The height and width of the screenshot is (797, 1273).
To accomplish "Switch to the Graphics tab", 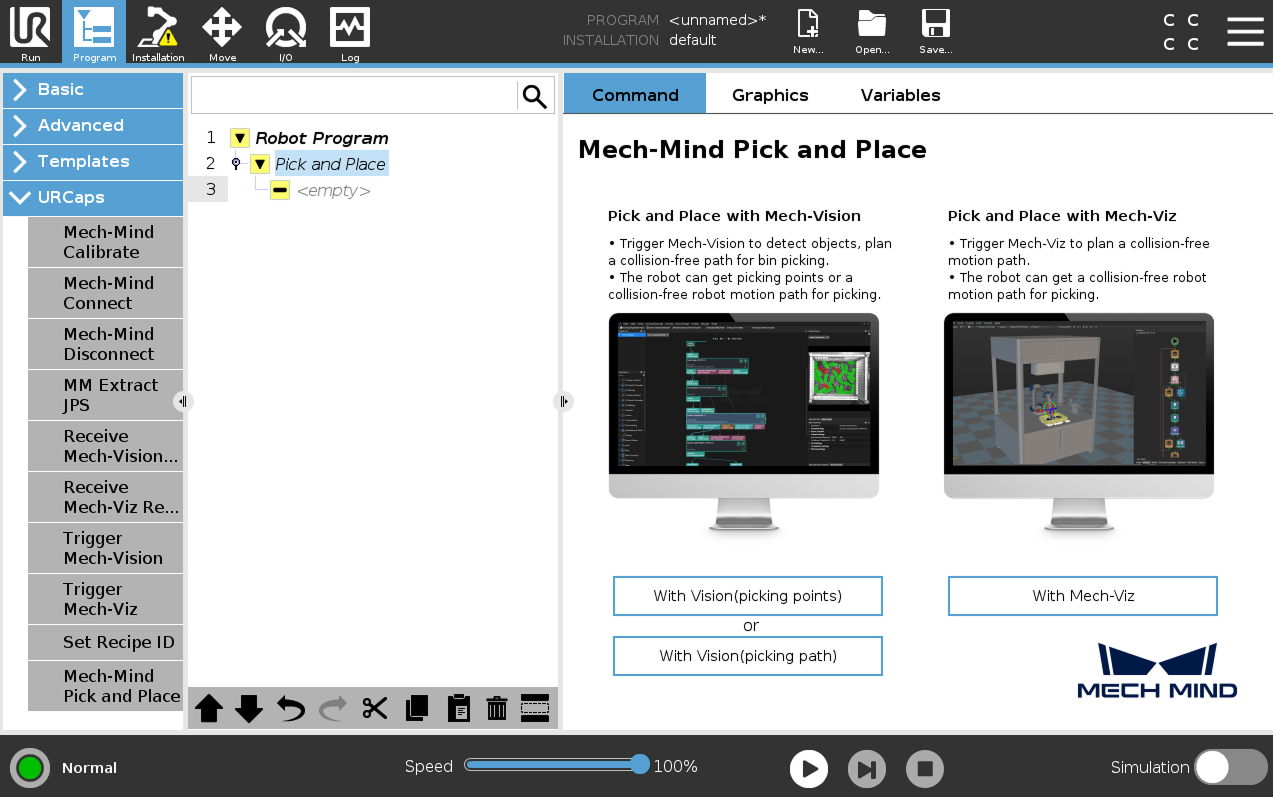I will click(769, 94).
